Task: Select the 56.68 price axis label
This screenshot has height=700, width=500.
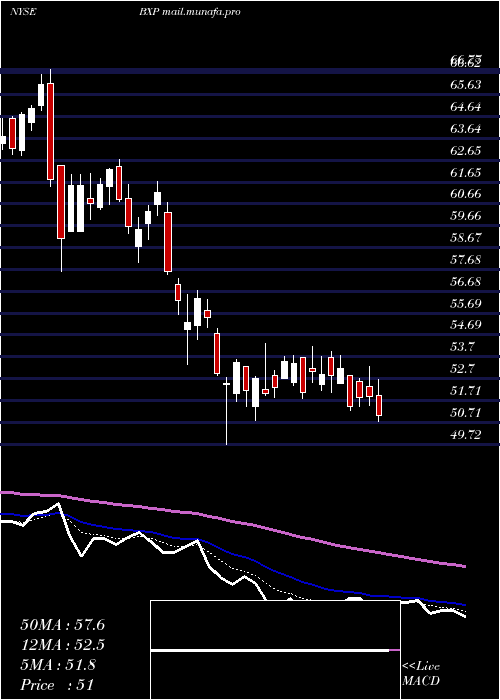Action: point(466,282)
